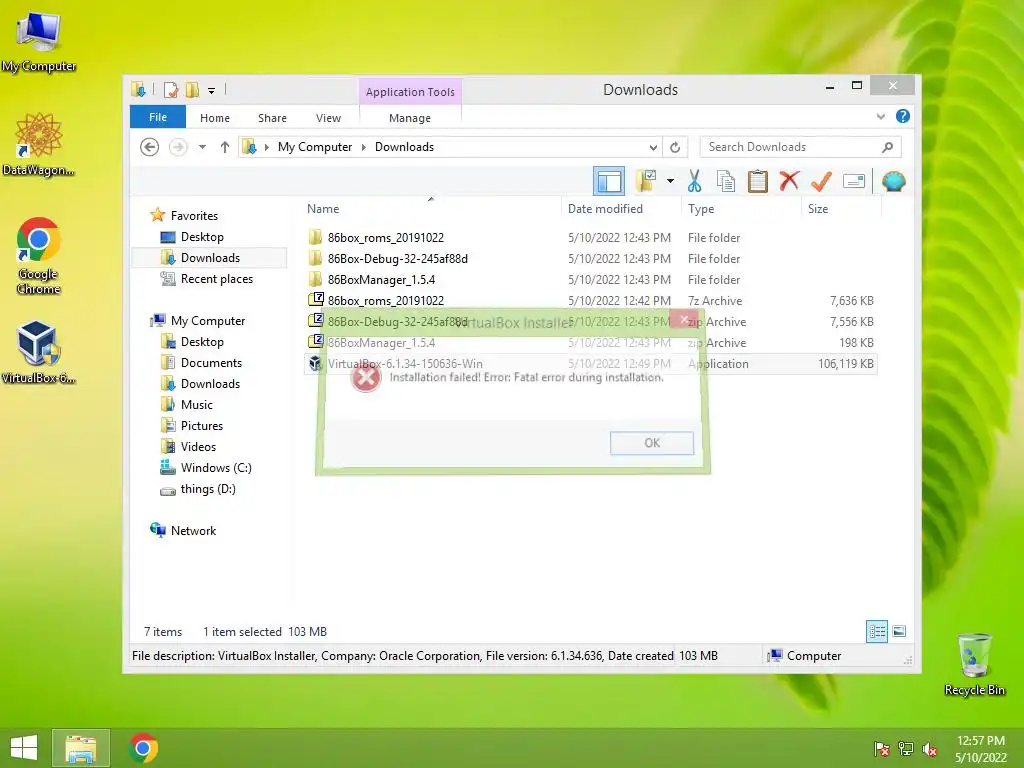
Task: Close the VirtualBox Installer error dialog
Action: click(x=684, y=320)
